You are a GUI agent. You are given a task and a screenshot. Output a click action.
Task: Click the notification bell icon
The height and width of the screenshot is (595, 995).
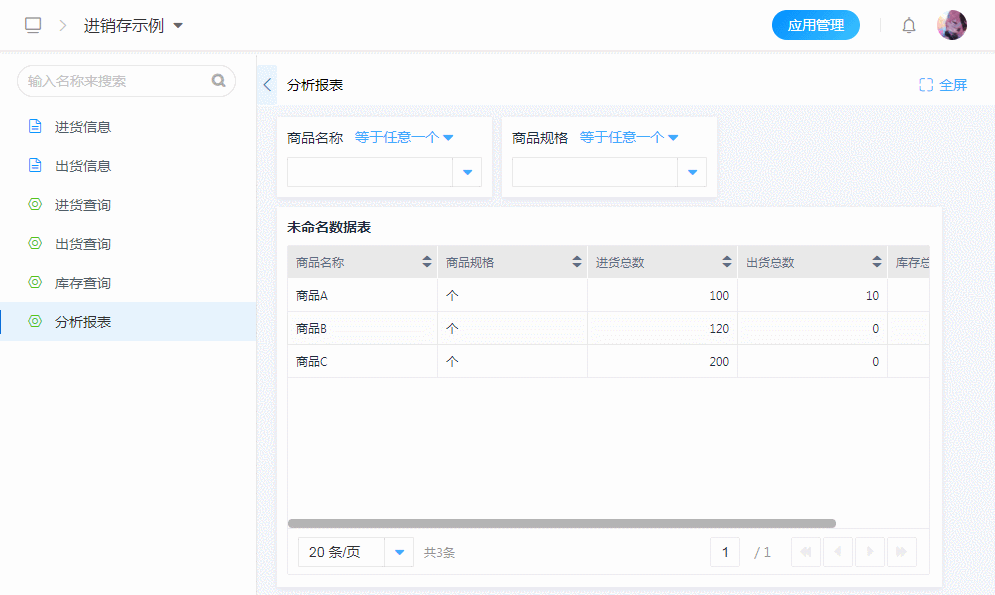[x=908, y=26]
